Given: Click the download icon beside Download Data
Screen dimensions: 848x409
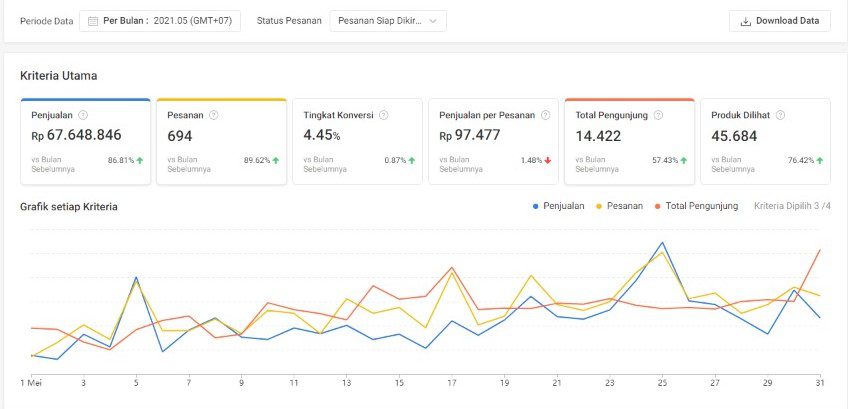Looking at the screenshot, I should click(x=746, y=21).
